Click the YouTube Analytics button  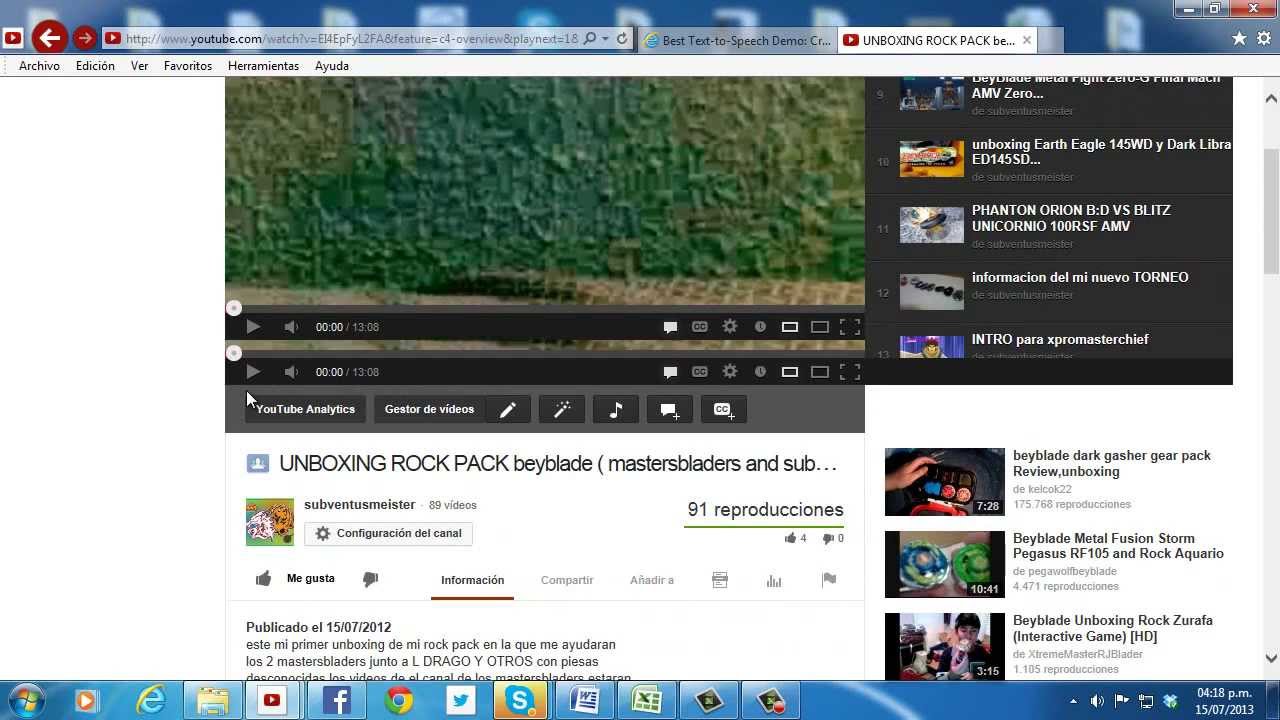(x=305, y=409)
